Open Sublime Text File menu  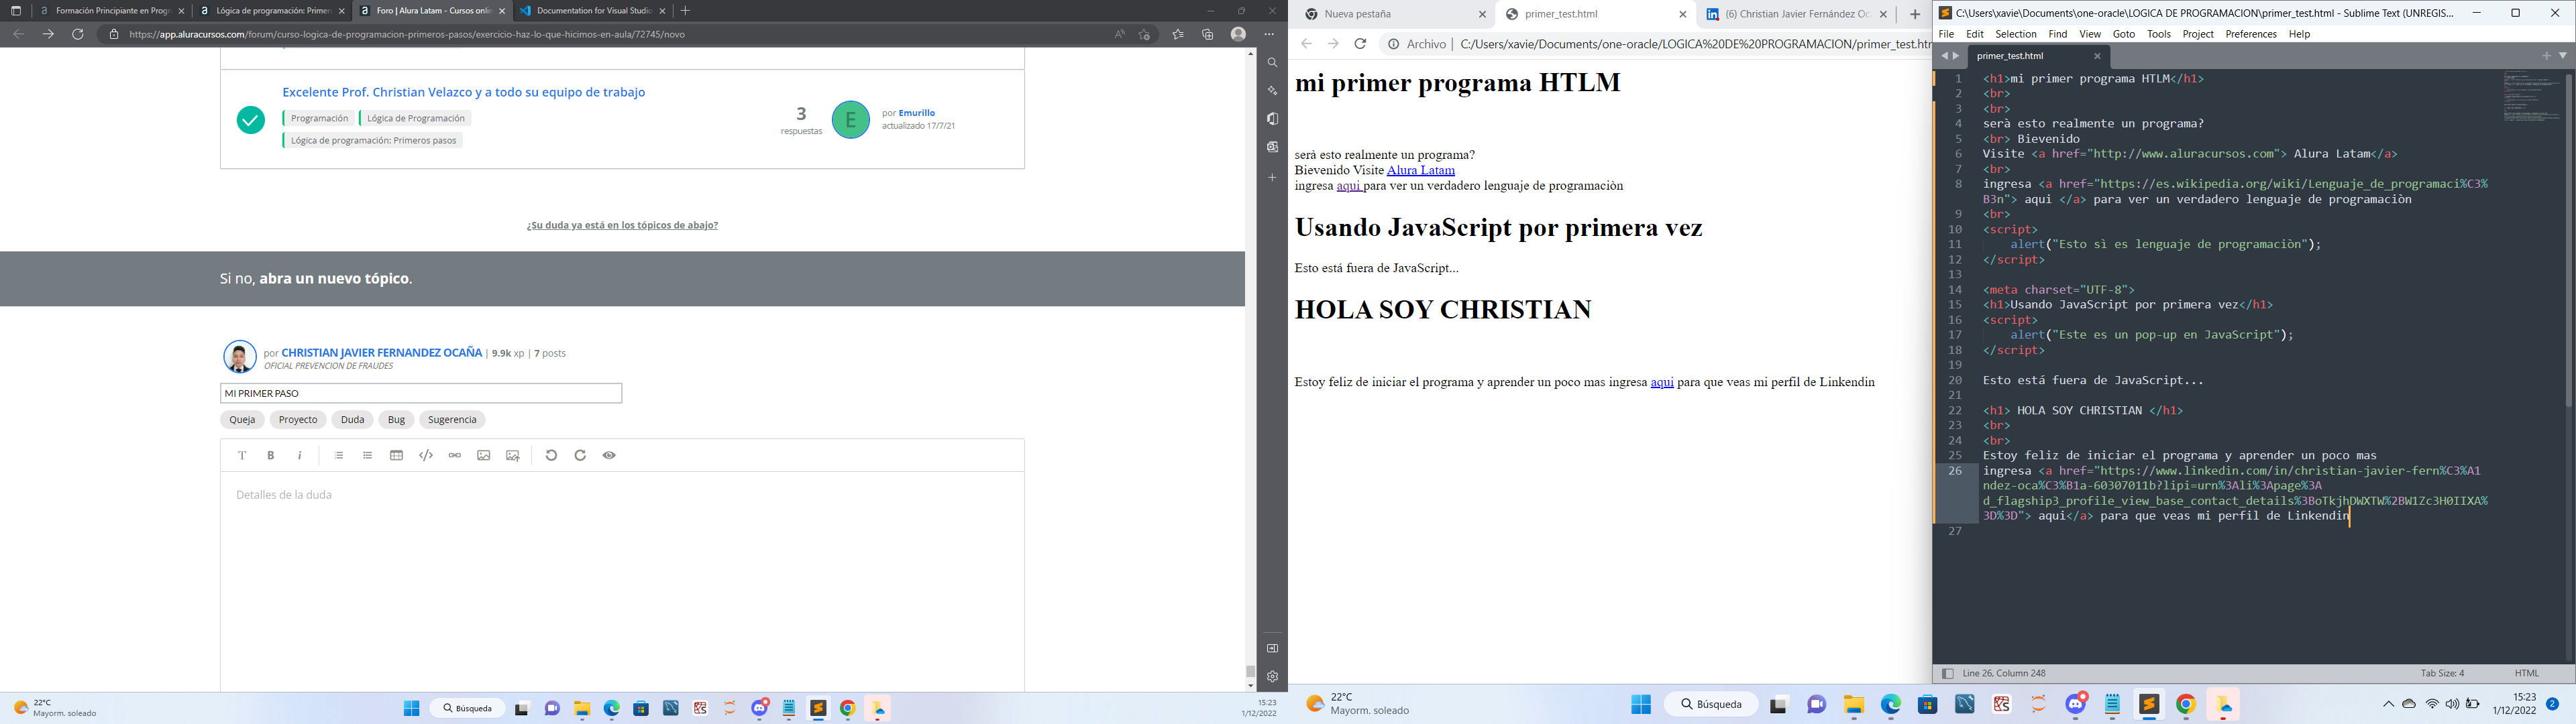coord(1946,34)
